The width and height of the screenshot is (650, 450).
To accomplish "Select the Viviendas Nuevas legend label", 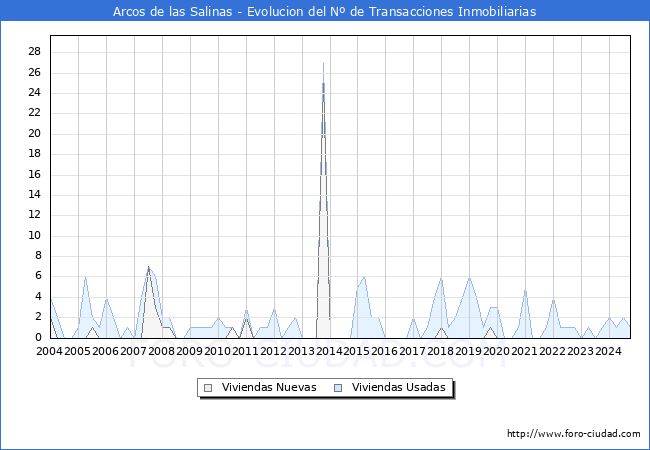I will point(269,387).
